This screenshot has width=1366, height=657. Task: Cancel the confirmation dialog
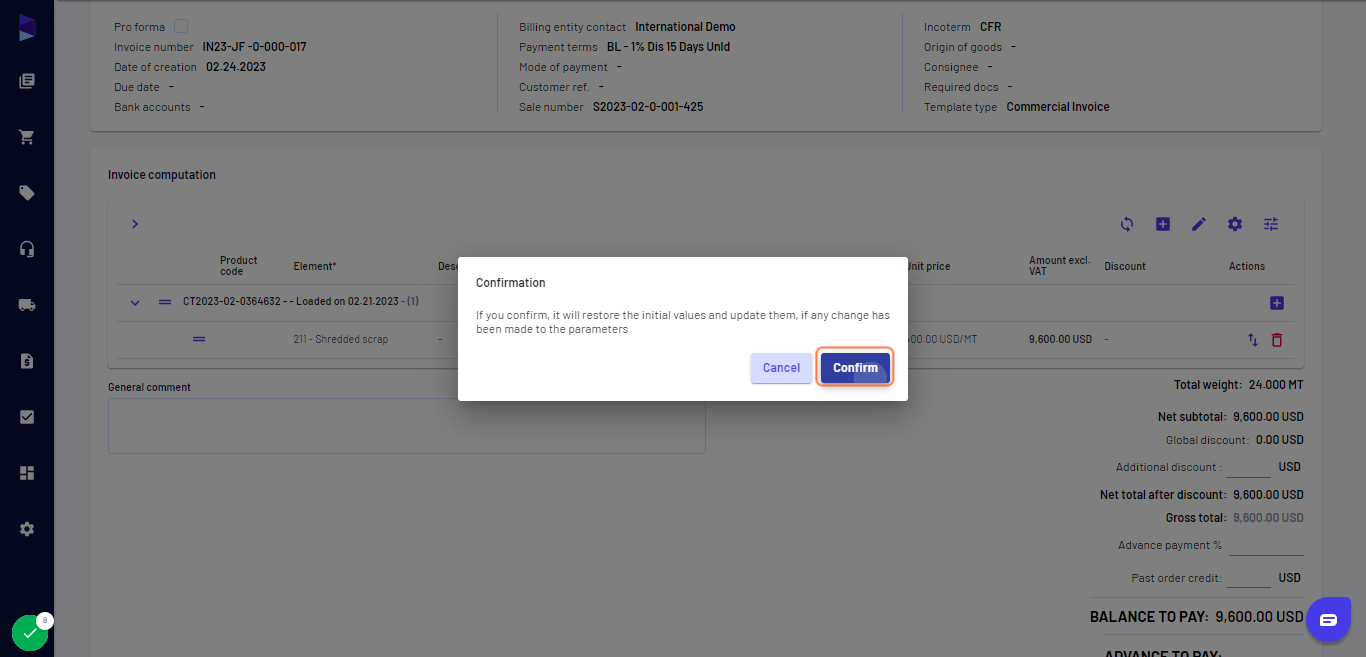pos(781,368)
